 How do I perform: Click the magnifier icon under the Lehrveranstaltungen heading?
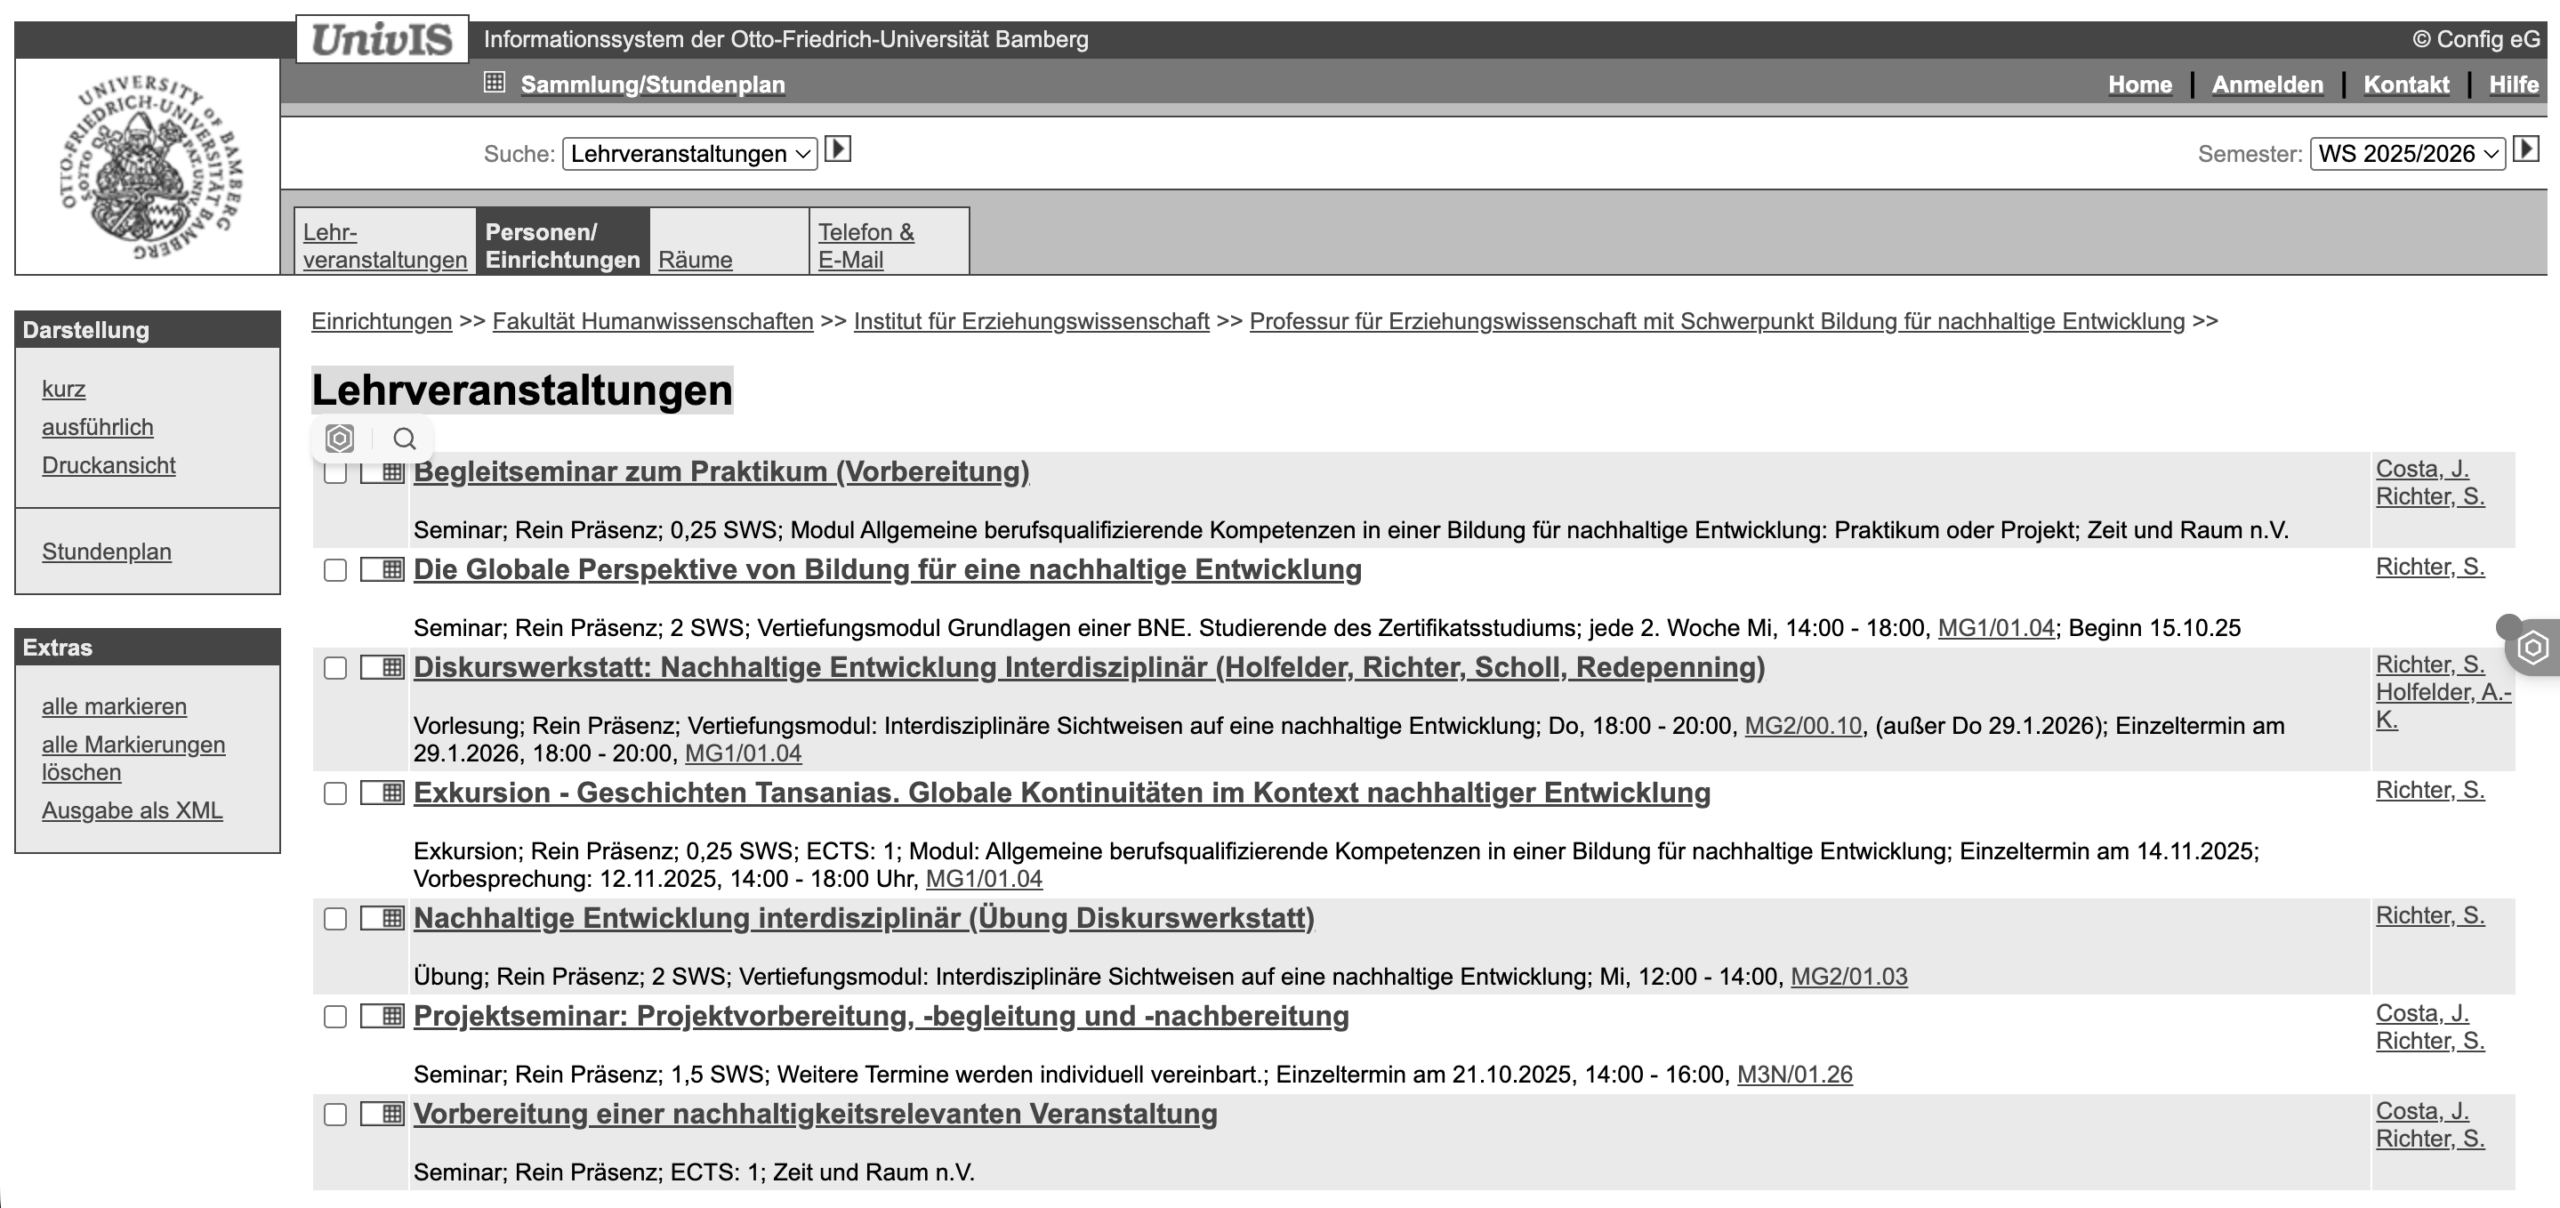404,439
